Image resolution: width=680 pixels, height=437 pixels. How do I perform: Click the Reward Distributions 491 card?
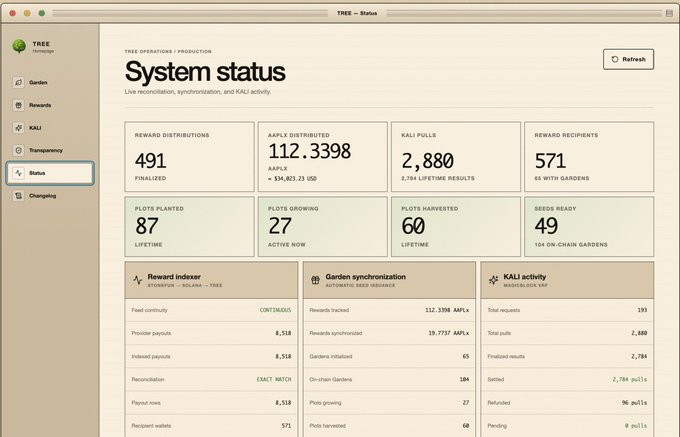[190, 157]
